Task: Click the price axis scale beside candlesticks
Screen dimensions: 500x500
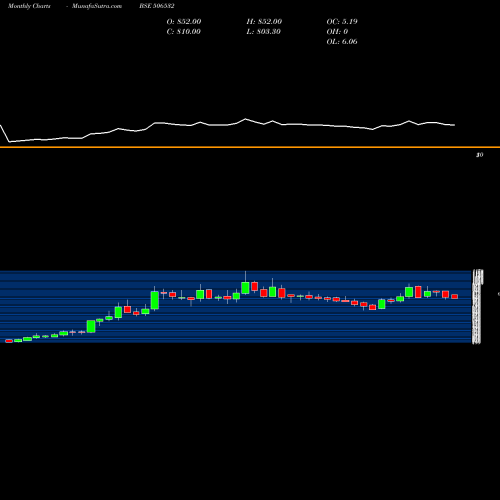Action: pos(477,307)
